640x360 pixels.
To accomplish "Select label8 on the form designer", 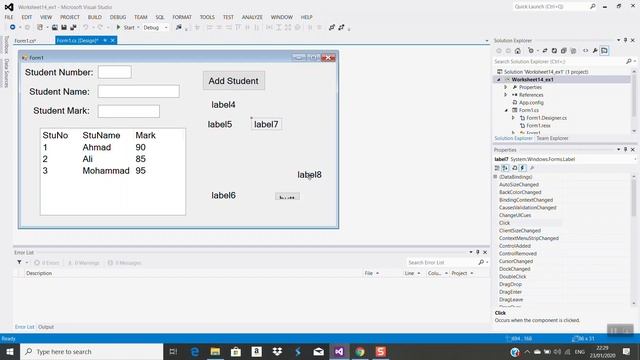I will 309,175.
